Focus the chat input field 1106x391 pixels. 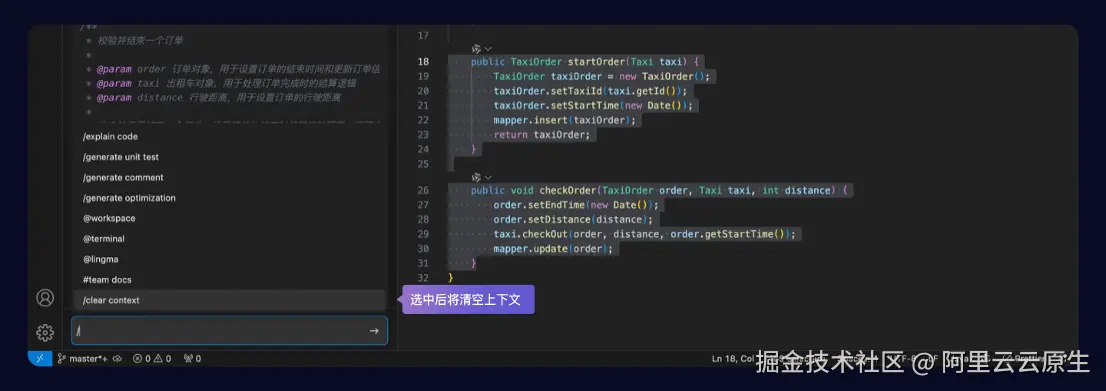point(230,331)
